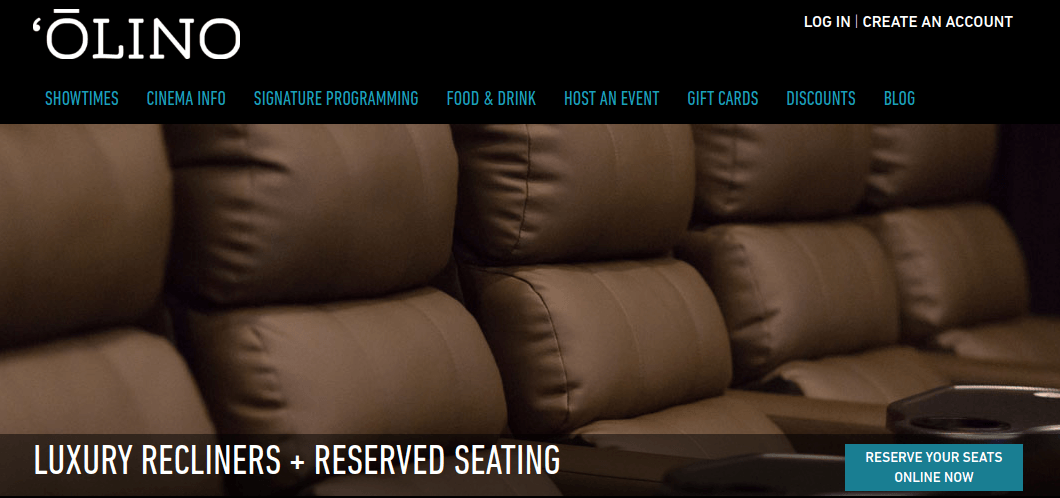Select HOST AN EVENT menu item
Viewport: 1060px width, 498px height.
pyautogui.click(x=612, y=99)
